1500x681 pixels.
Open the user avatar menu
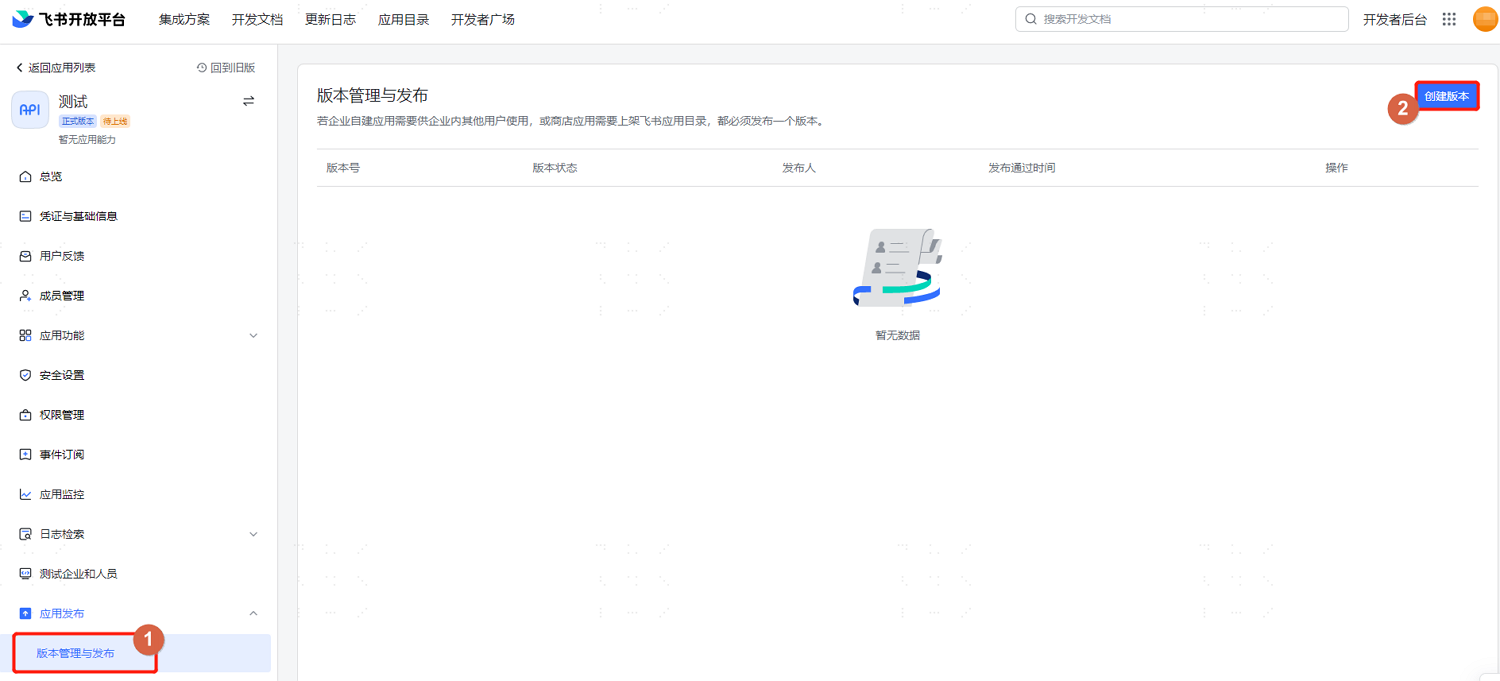click(x=1485, y=19)
